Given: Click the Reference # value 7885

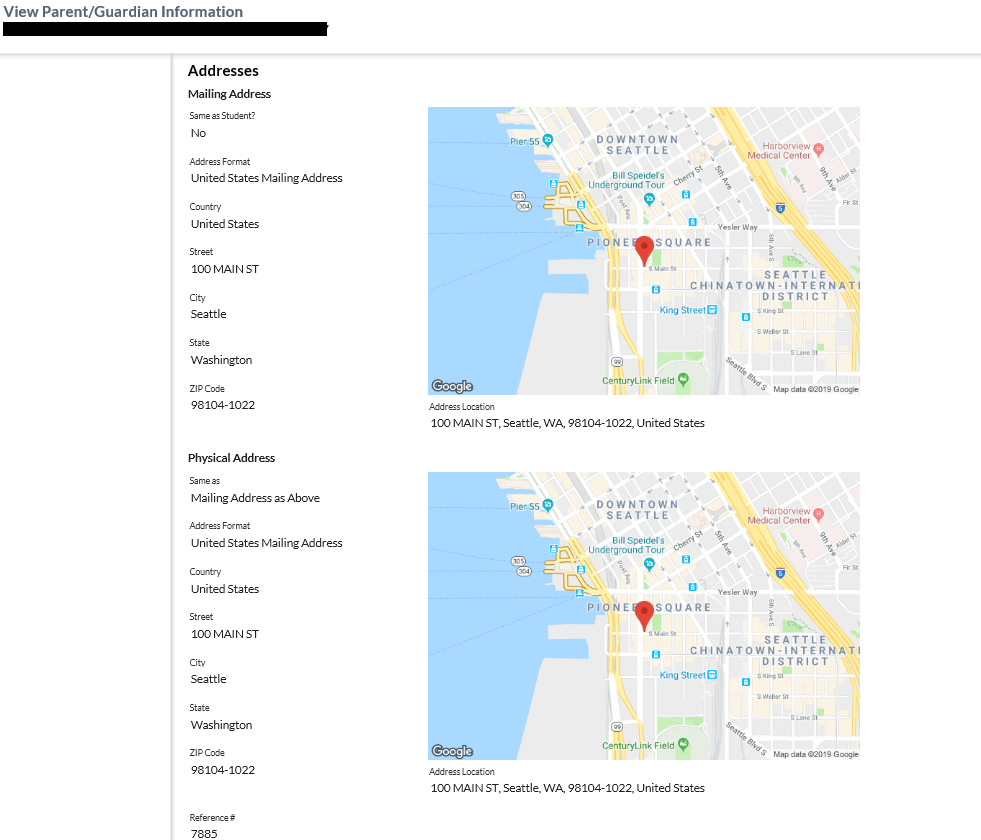Looking at the screenshot, I should point(204,833).
